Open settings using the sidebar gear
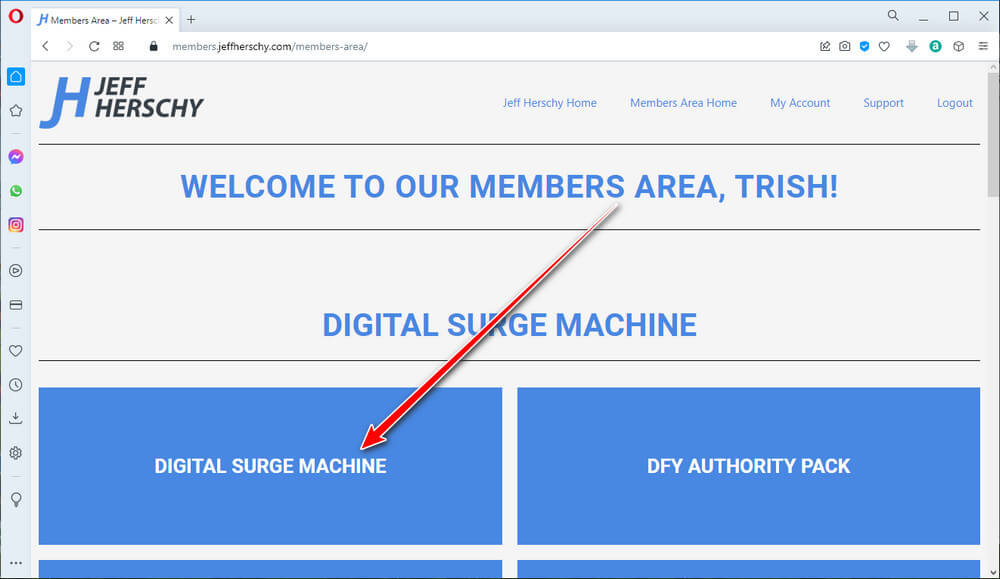1000x579 pixels. tap(16, 453)
